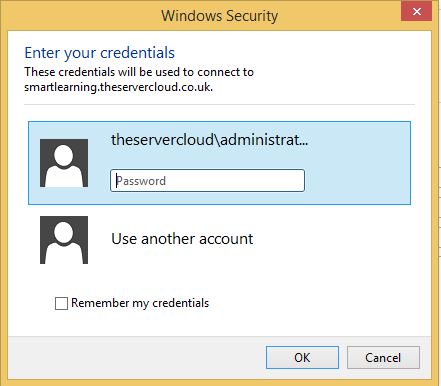Choose the "Use another account" text option

coord(182,239)
